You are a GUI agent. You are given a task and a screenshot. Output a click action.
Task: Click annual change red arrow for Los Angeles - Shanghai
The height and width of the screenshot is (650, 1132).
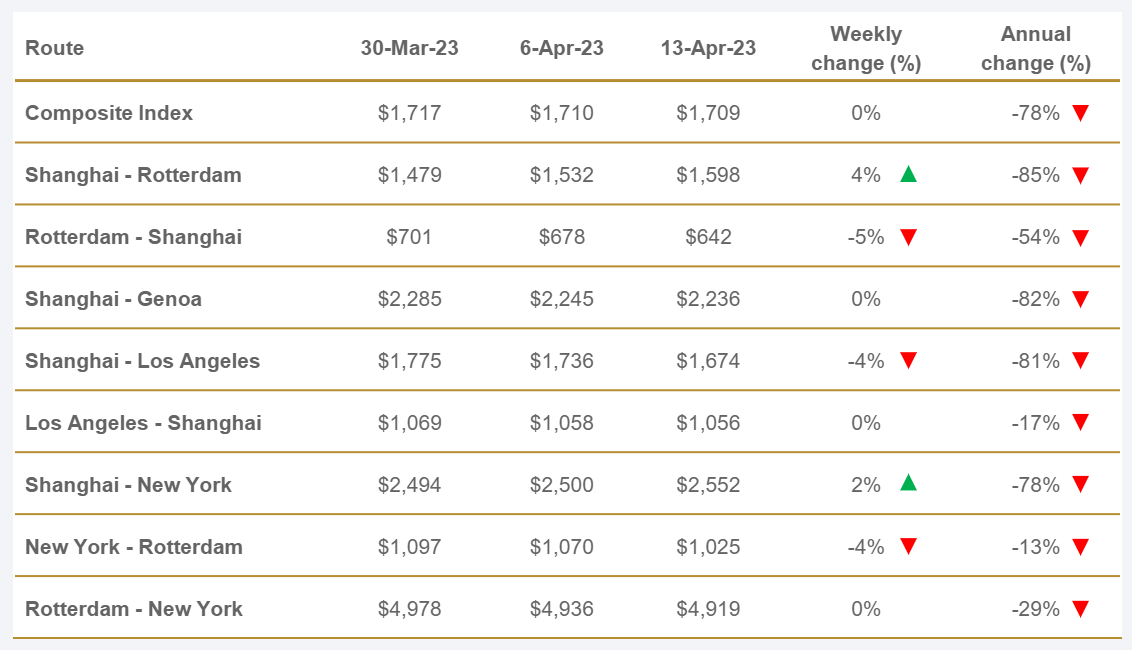1080,423
